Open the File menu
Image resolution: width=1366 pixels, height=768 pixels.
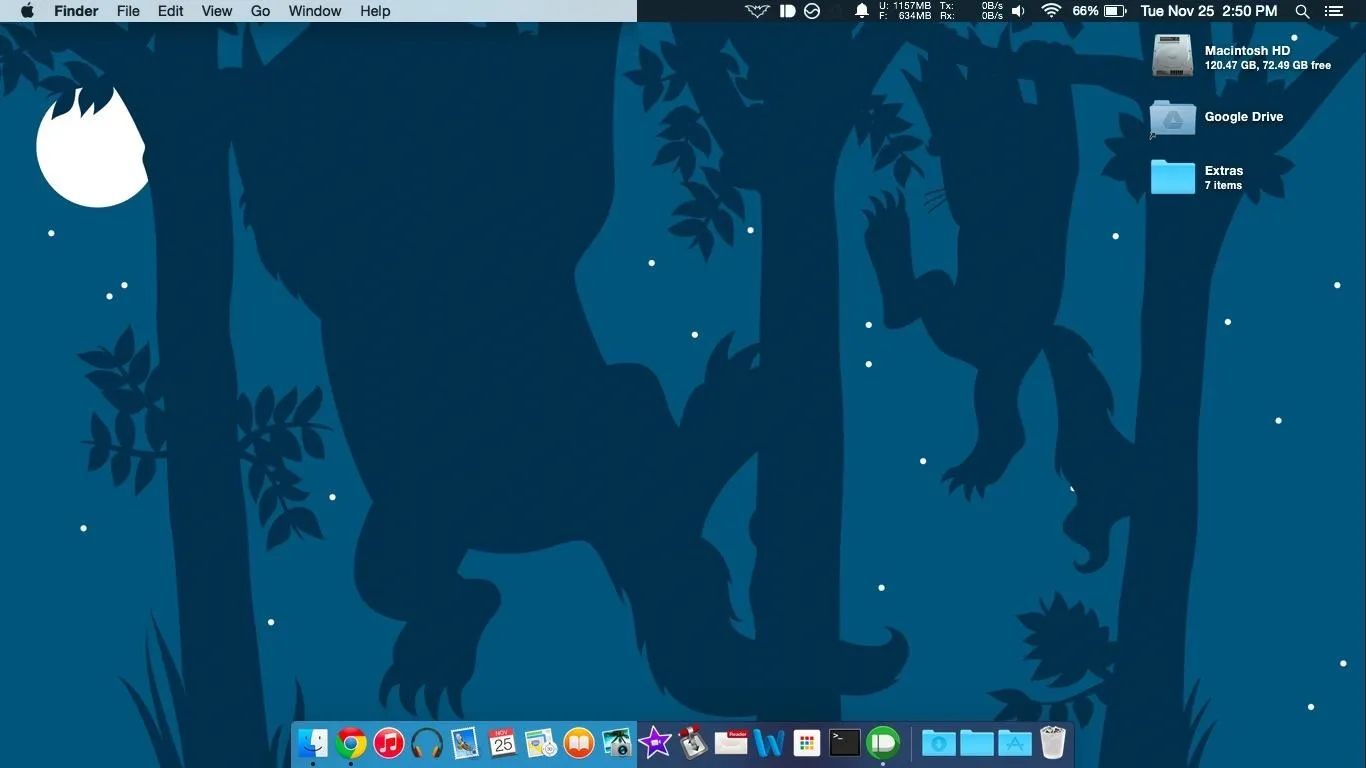(x=128, y=11)
